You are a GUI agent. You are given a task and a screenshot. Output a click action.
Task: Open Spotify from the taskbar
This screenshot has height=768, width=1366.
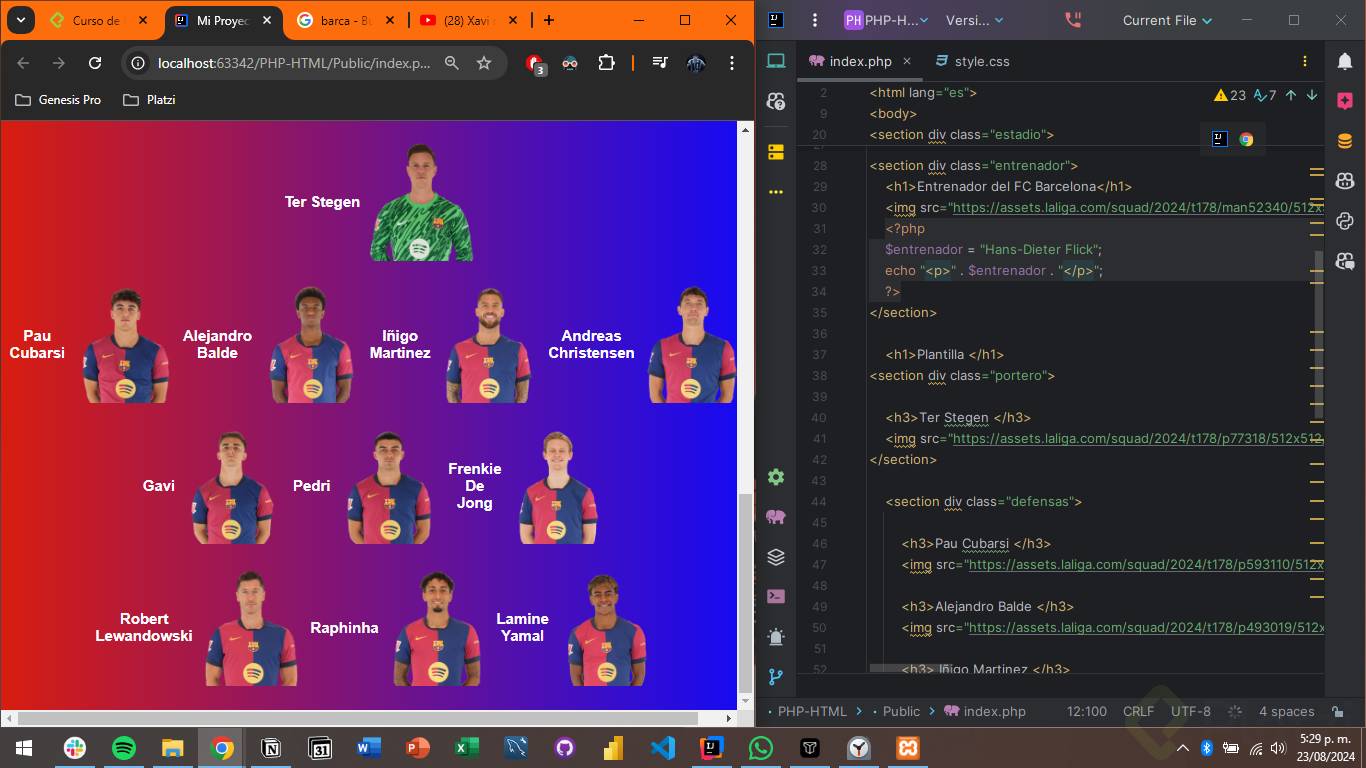pos(124,748)
